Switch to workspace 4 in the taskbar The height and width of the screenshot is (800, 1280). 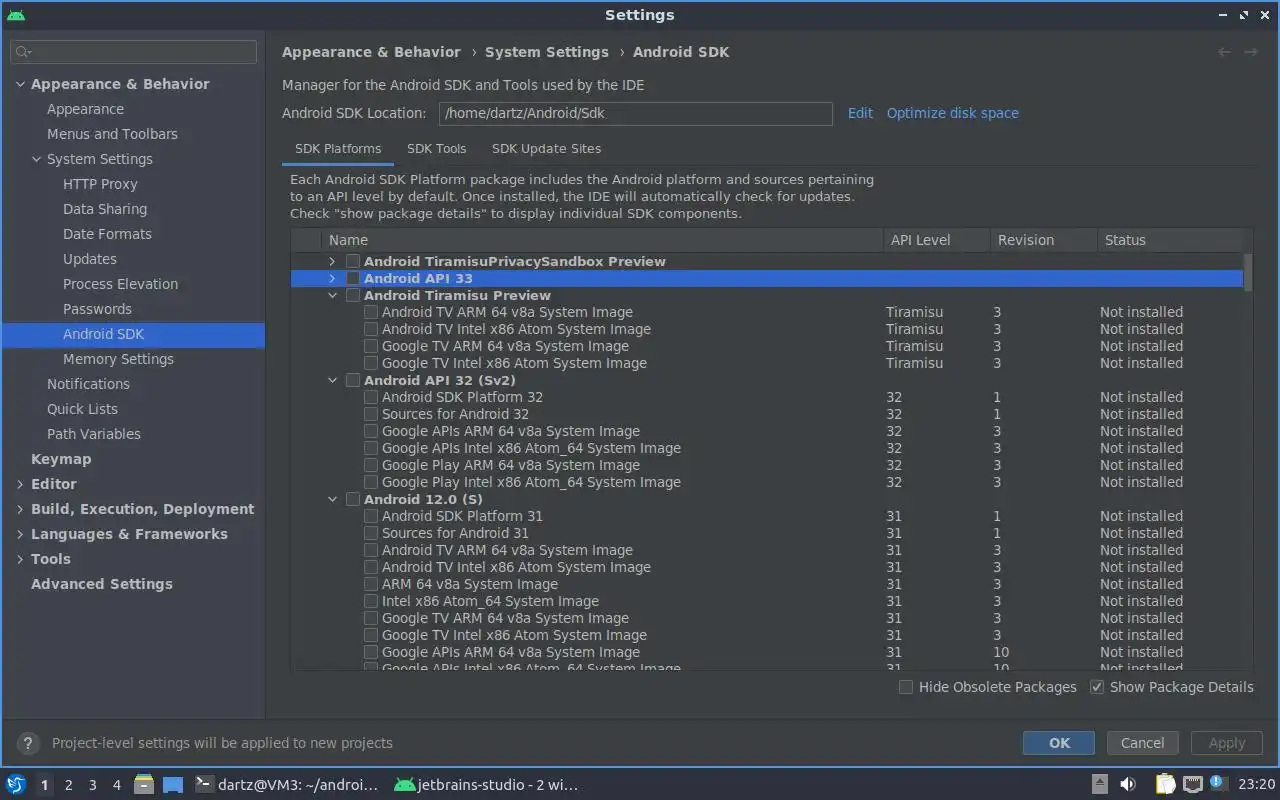pos(116,785)
